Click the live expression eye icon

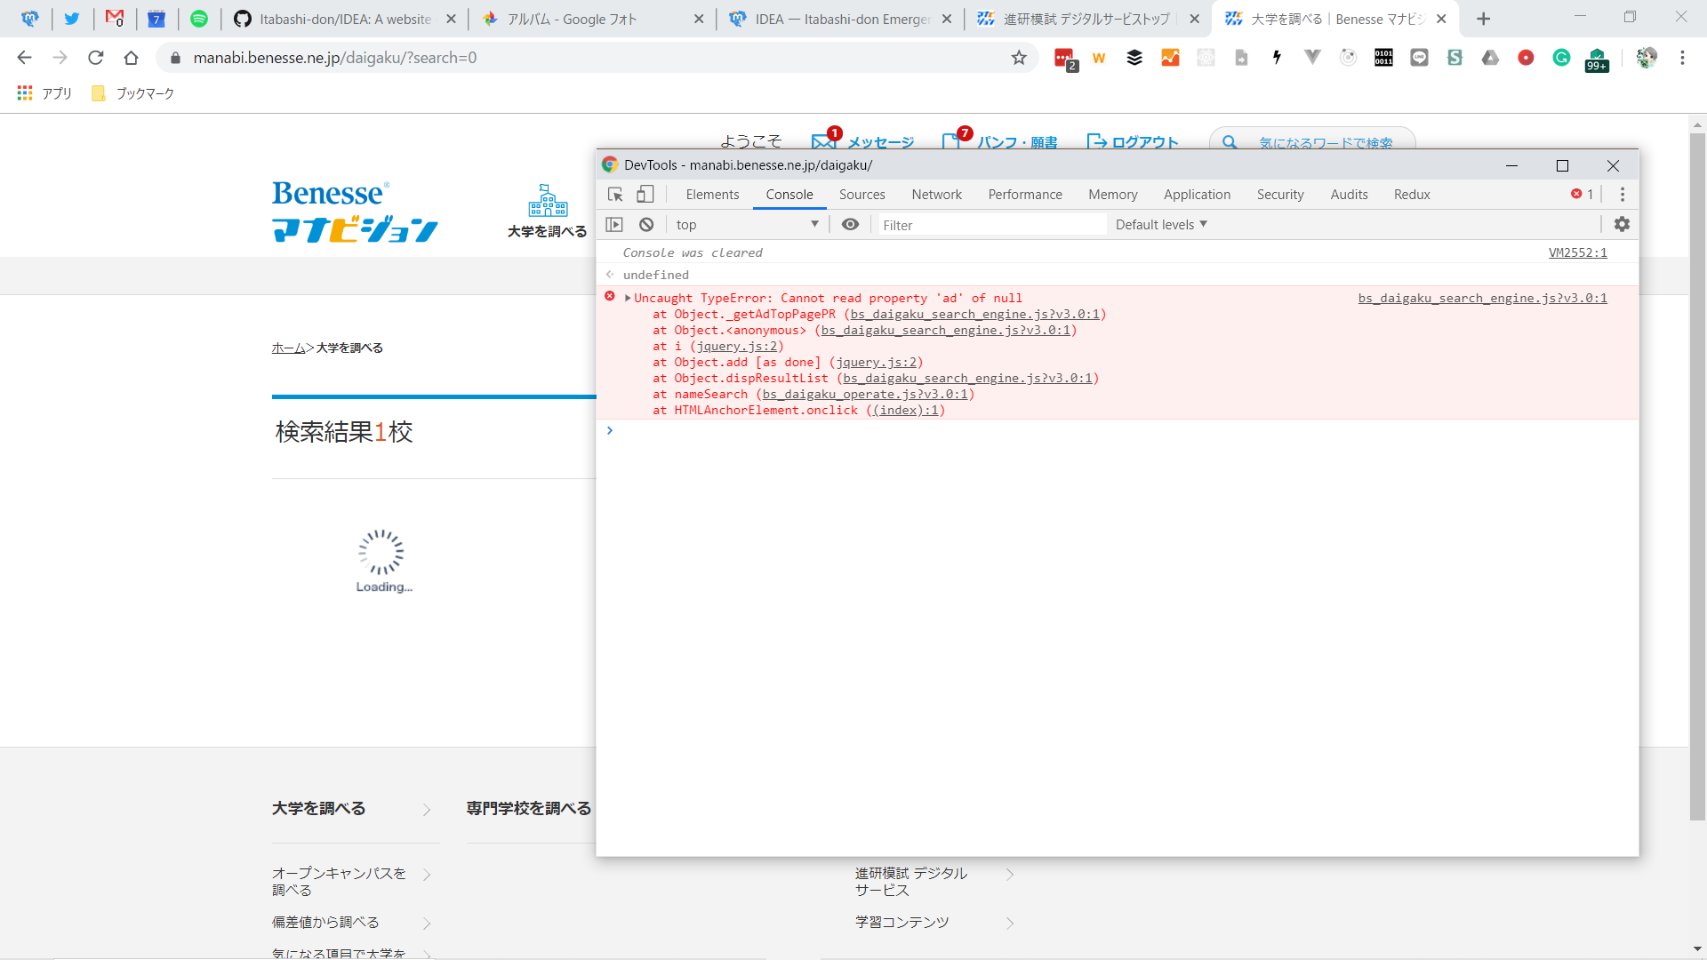point(850,225)
